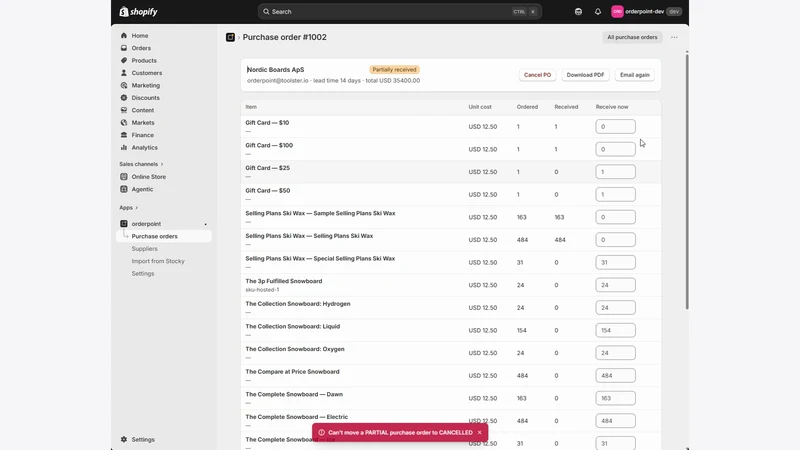The height and width of the screenshot is (450, 800).
Task: Expand the Apps section
Action: click(129, 208)
